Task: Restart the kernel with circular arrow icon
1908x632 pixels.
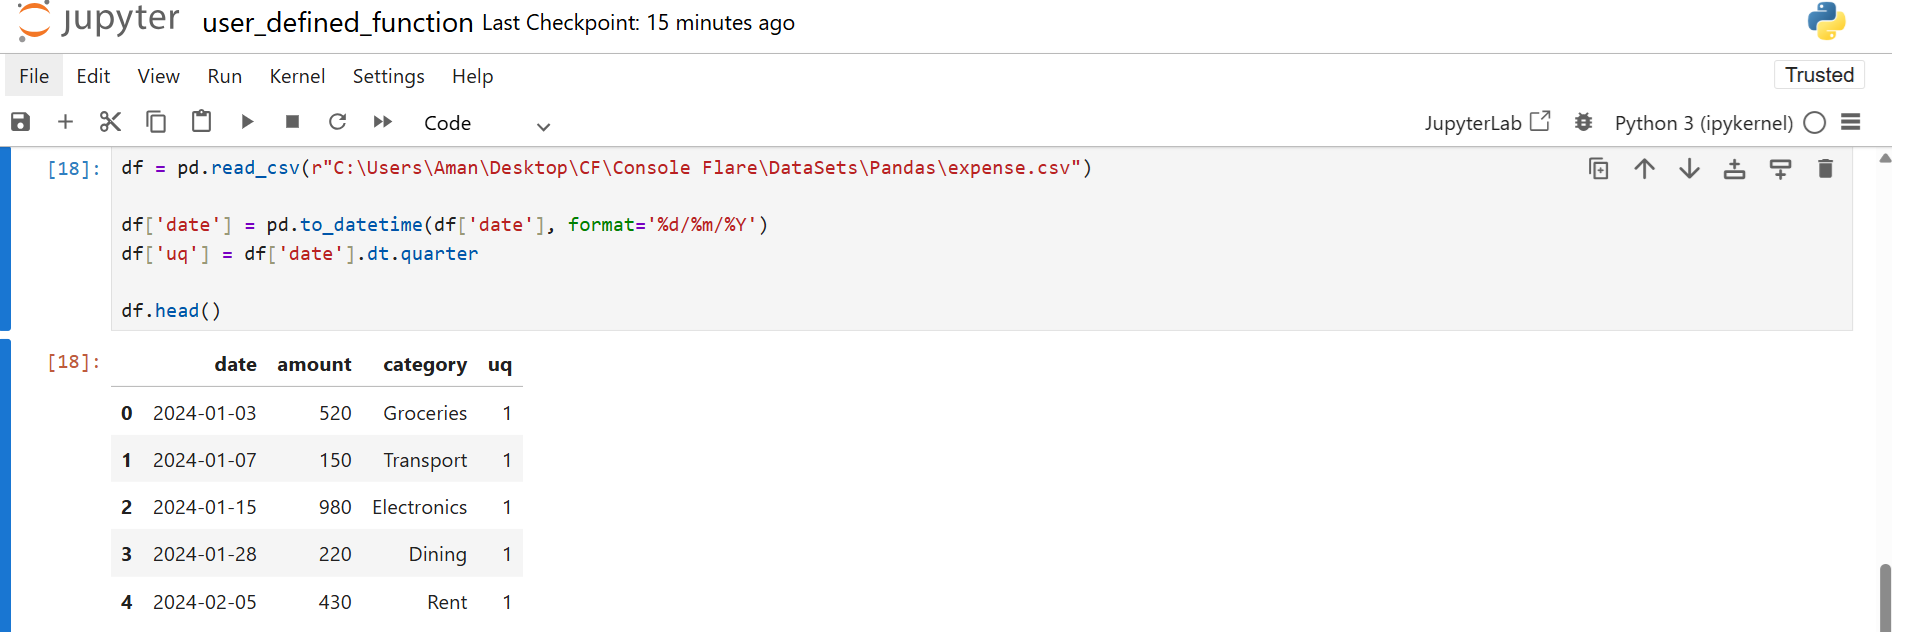Action: (x=337, y=122)
